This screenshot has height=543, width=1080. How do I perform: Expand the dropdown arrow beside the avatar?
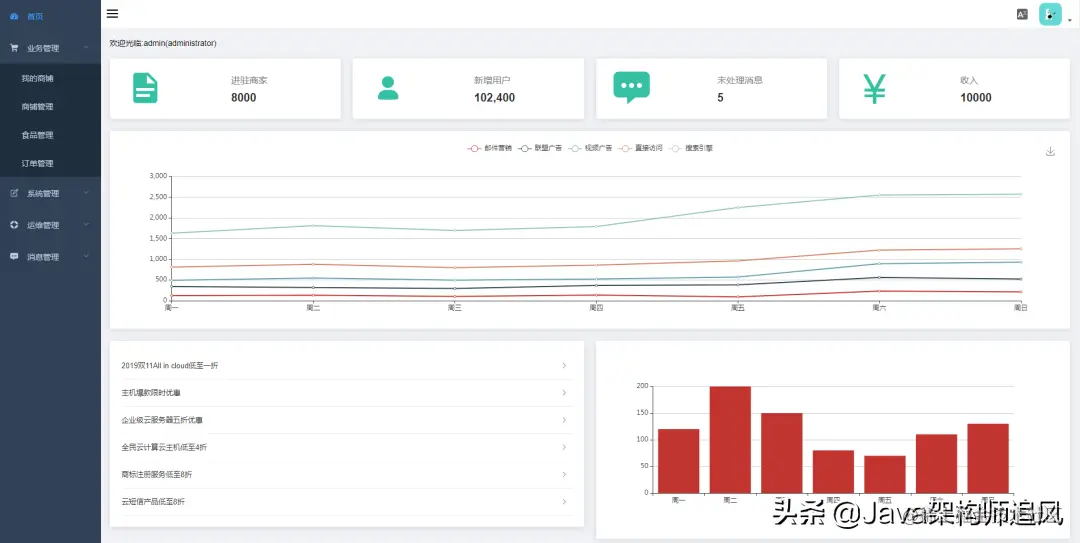pos(1070,21)
